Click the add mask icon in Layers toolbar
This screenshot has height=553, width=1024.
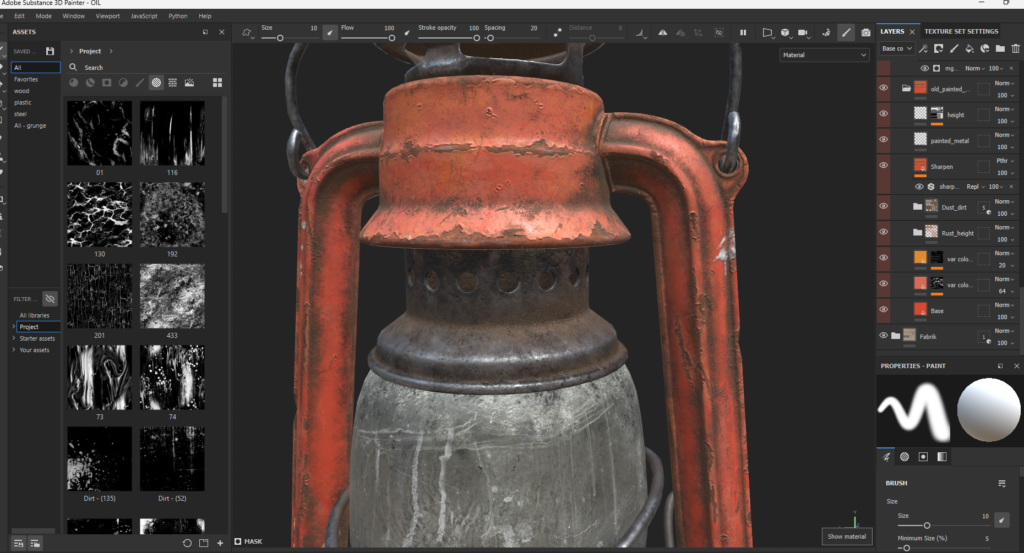pos(938,48)
